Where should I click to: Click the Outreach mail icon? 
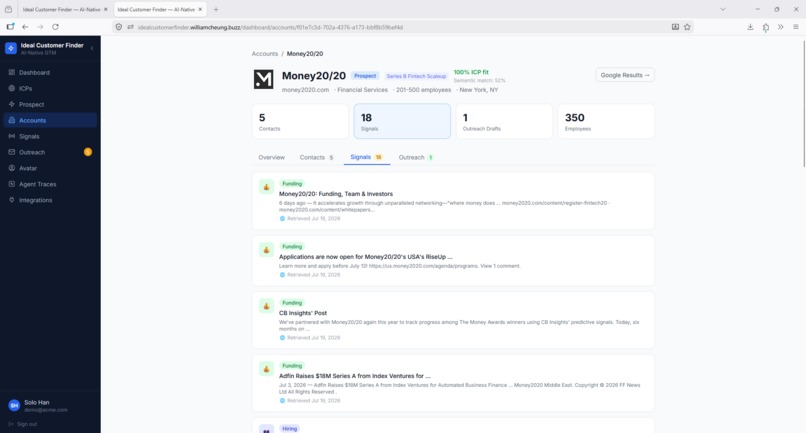(12, 152)
